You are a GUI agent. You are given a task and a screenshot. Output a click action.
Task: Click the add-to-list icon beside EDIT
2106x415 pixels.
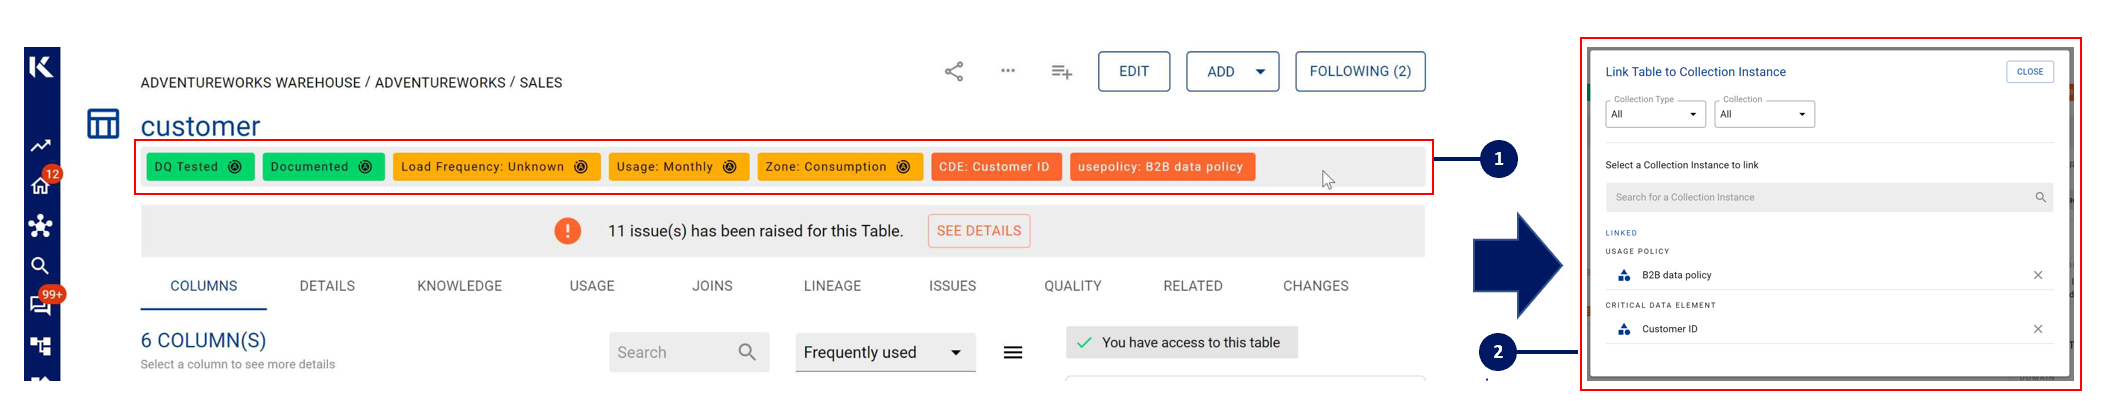(x=1061, y=72)
